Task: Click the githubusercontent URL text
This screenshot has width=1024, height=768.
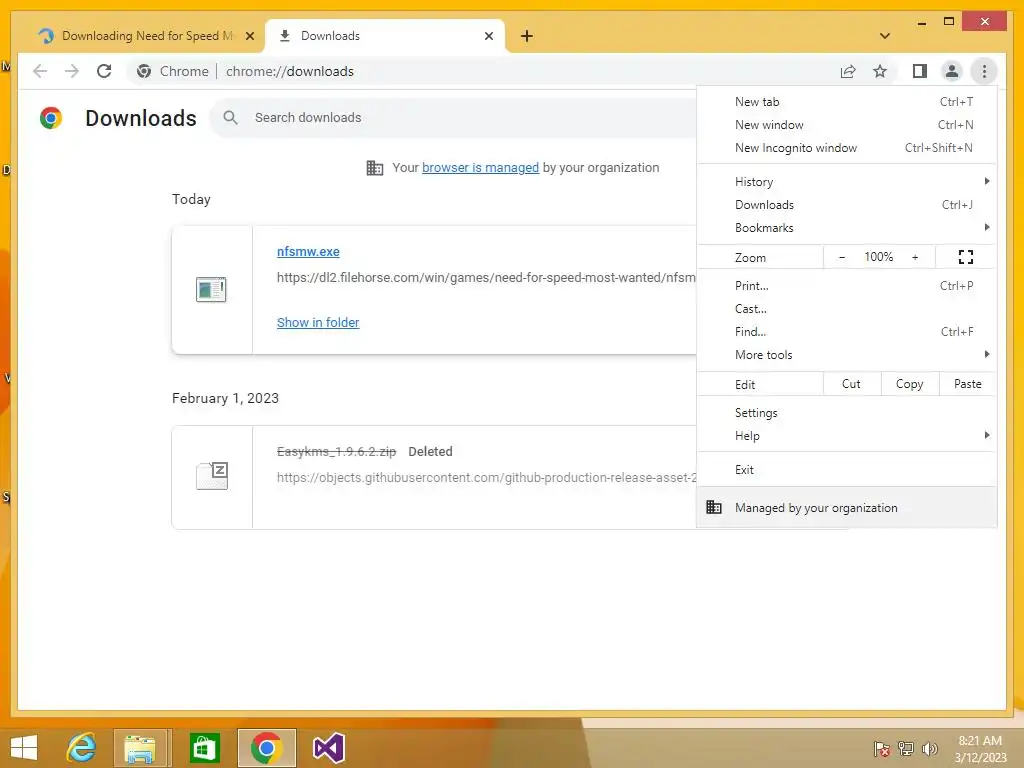Action: point(487,477)
